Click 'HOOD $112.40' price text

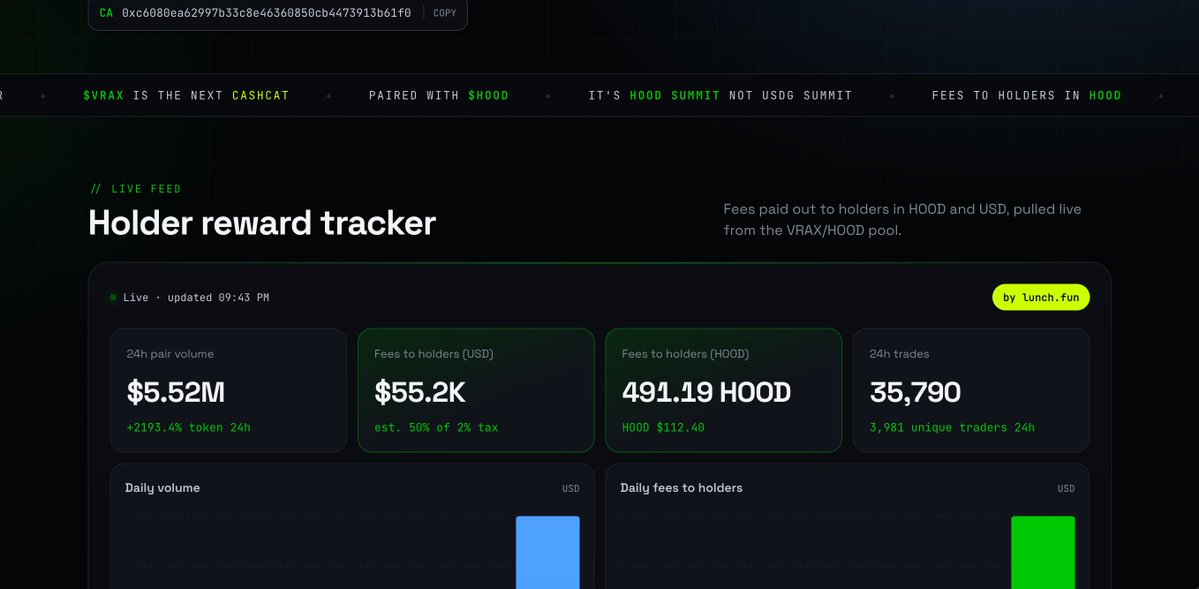(x=663, y=428)
